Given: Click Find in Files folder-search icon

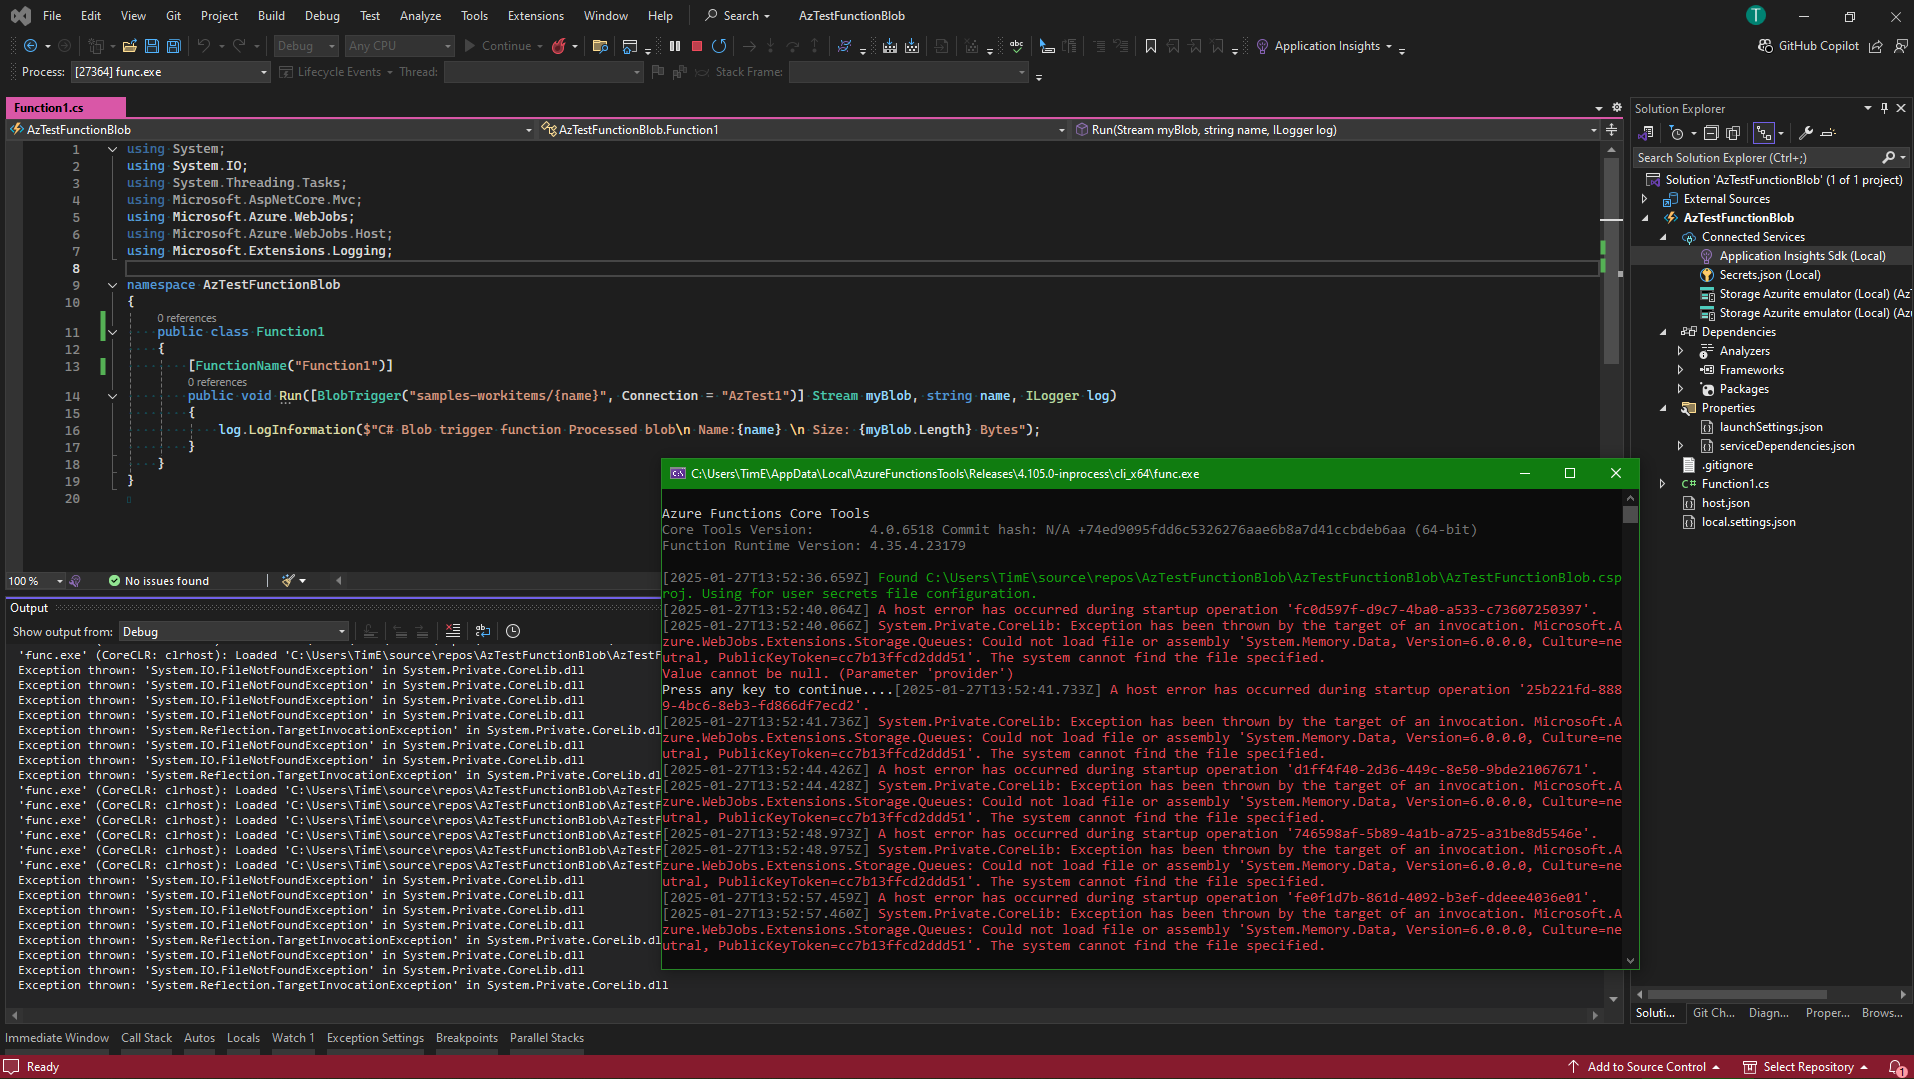Looking at the screenshot, I should (600, 46).
